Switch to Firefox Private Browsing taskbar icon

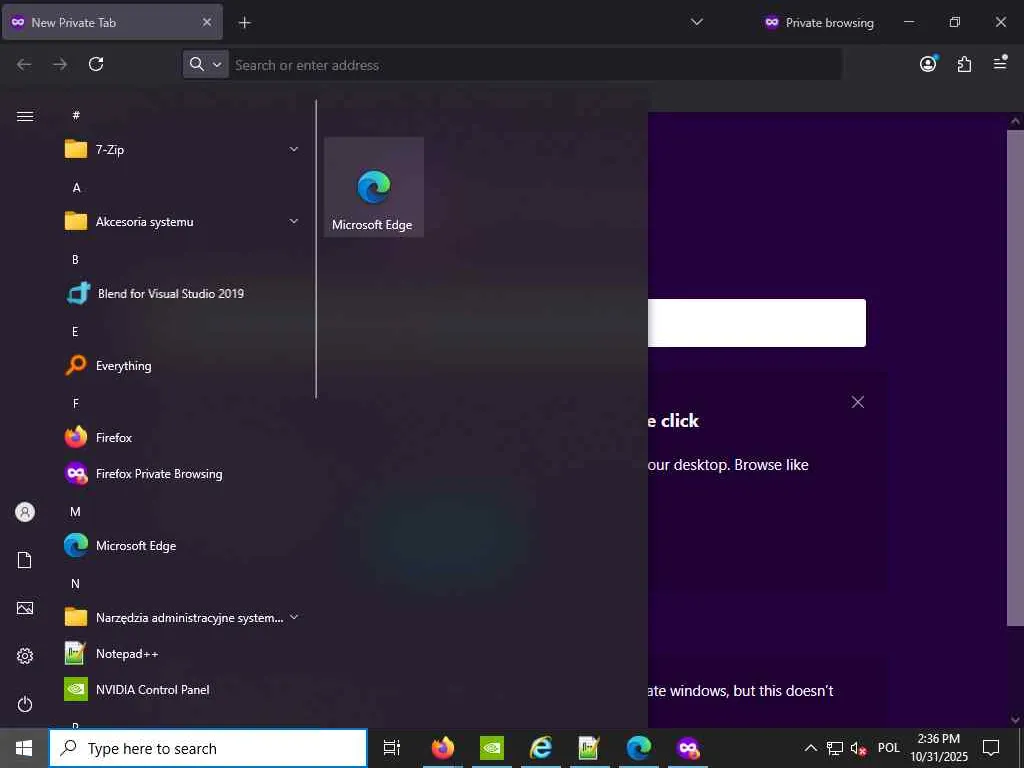[x=688, y=748]
